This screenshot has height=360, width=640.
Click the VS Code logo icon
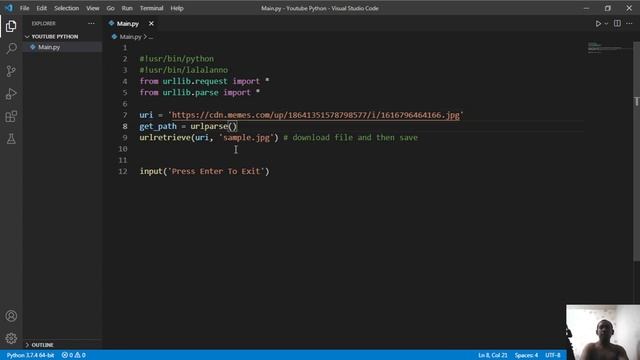tap(9, 8)
